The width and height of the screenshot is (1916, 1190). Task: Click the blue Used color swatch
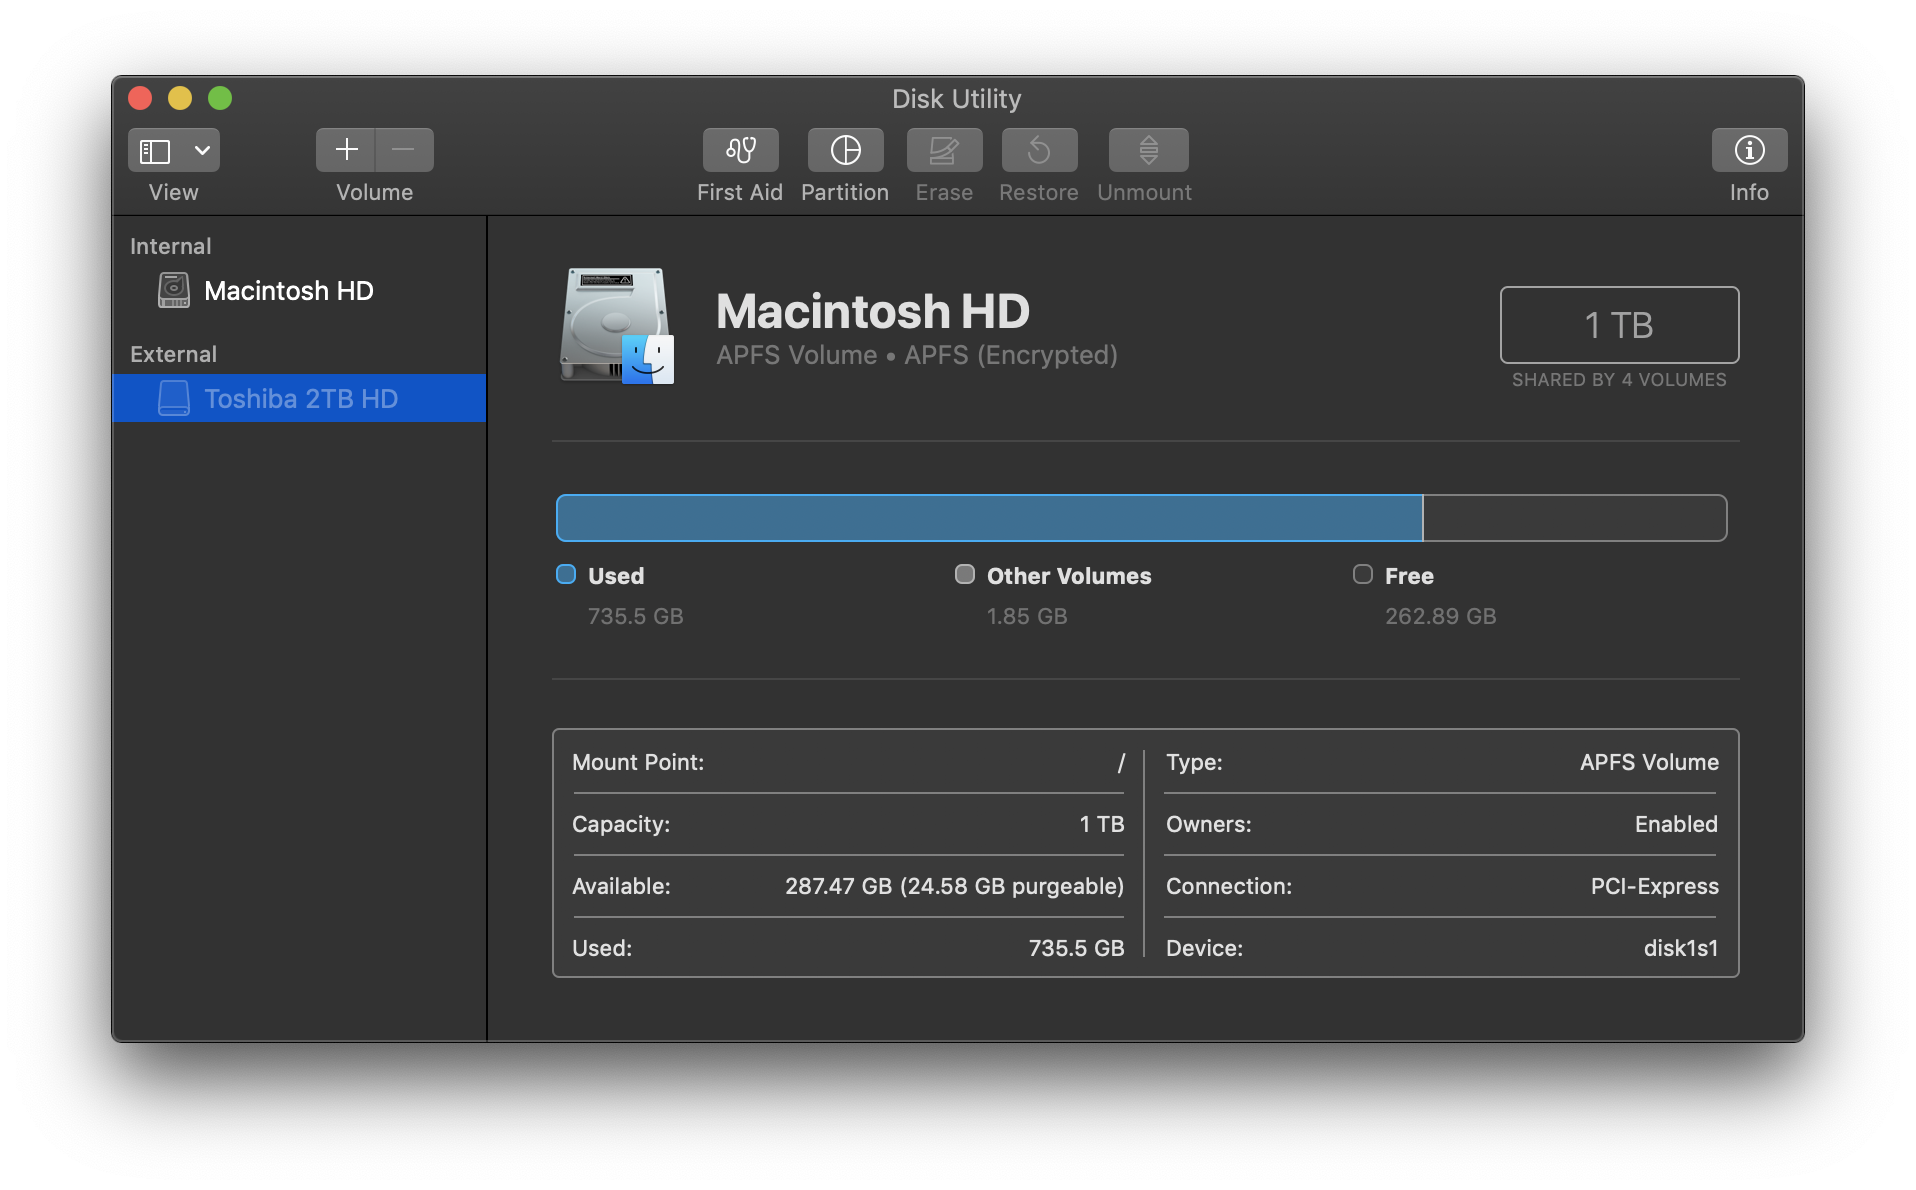click(x=566, y=574)
